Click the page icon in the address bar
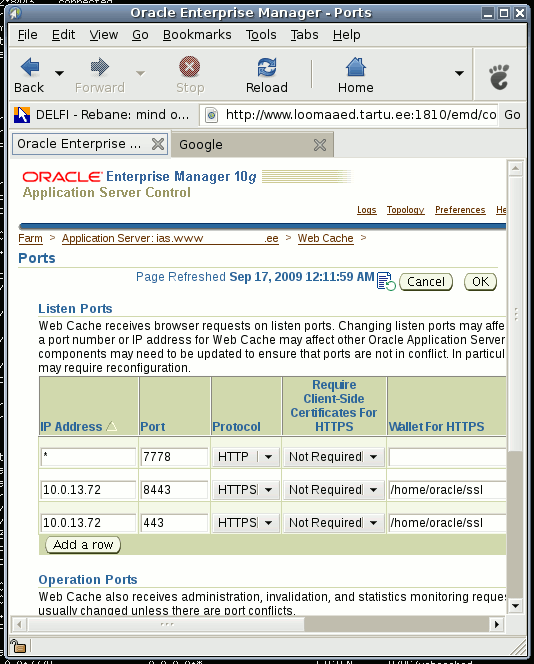 (211, 115)
